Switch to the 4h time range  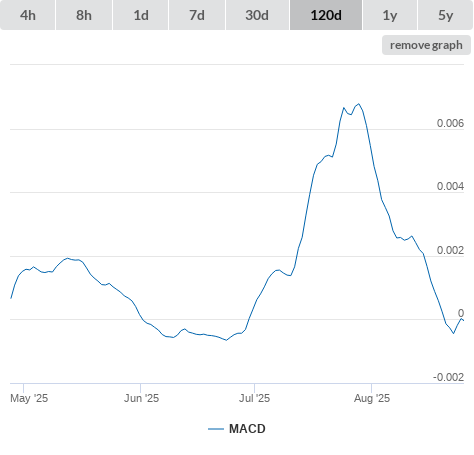(28, 15)
